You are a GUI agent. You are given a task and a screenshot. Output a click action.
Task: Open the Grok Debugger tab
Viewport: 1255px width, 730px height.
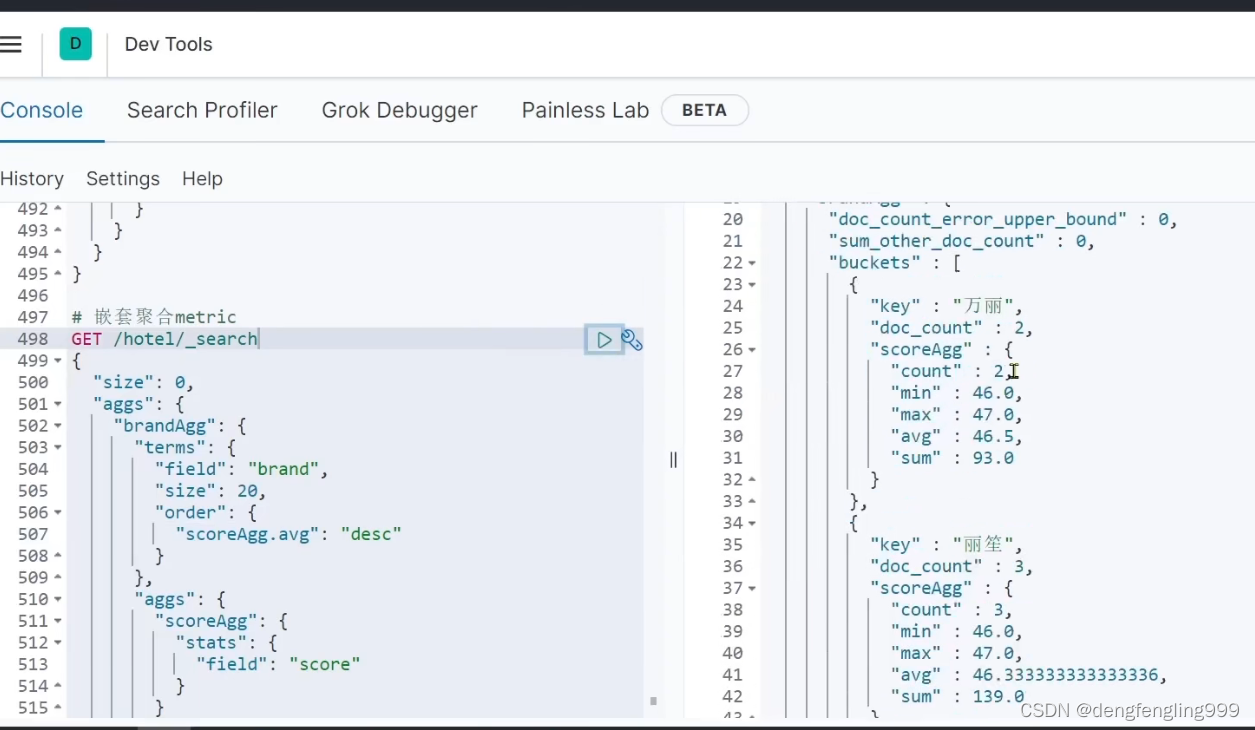pos(399,111)
